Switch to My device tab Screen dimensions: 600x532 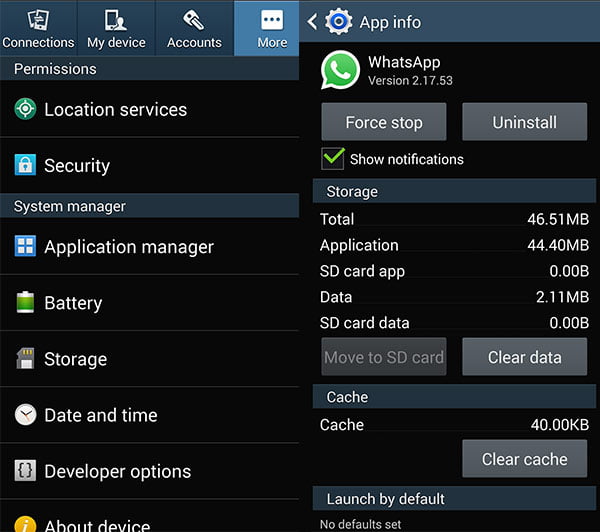(x=116, y=28)
